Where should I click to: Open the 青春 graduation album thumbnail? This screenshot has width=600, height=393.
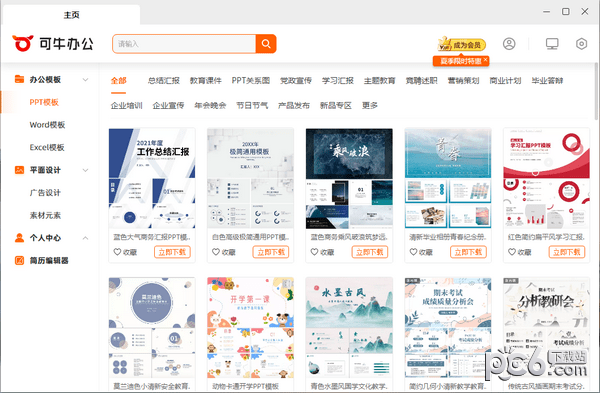click(x=448, y=178)
